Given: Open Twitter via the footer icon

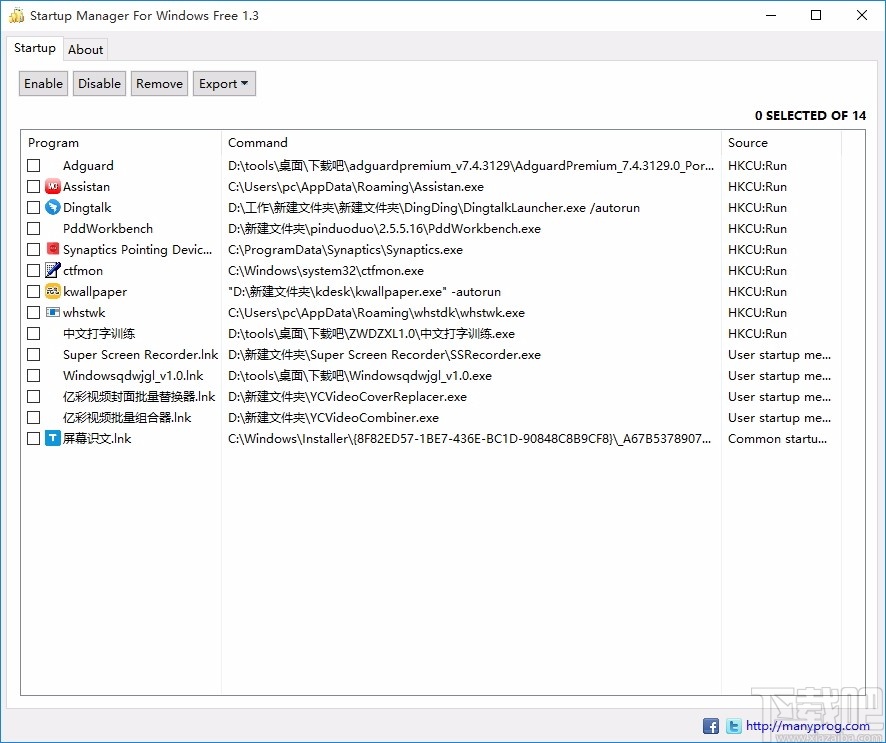Looking at the screenshot, I should [x=733, y=725].
